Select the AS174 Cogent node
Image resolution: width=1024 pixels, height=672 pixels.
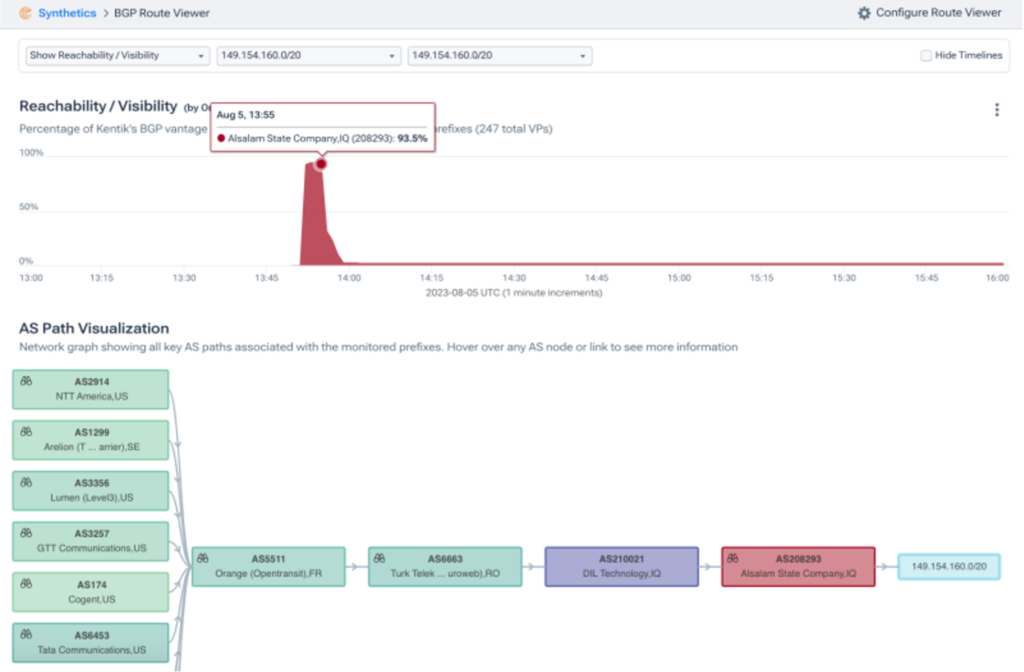click(x=90, y=591)
